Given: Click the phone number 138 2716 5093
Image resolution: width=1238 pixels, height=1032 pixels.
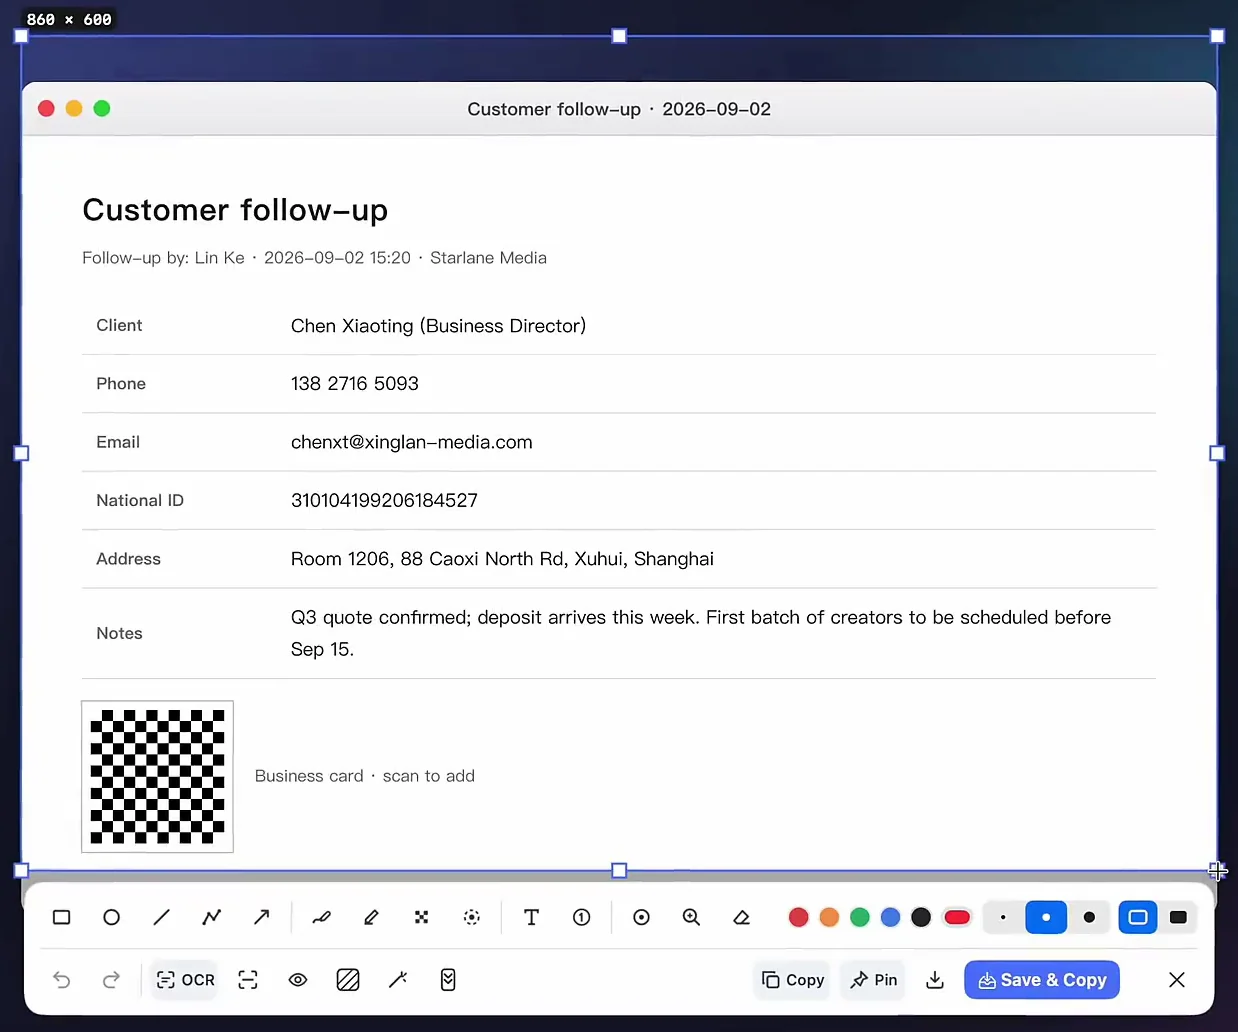Looking at the screenshot, I should [x=355, y=384].
